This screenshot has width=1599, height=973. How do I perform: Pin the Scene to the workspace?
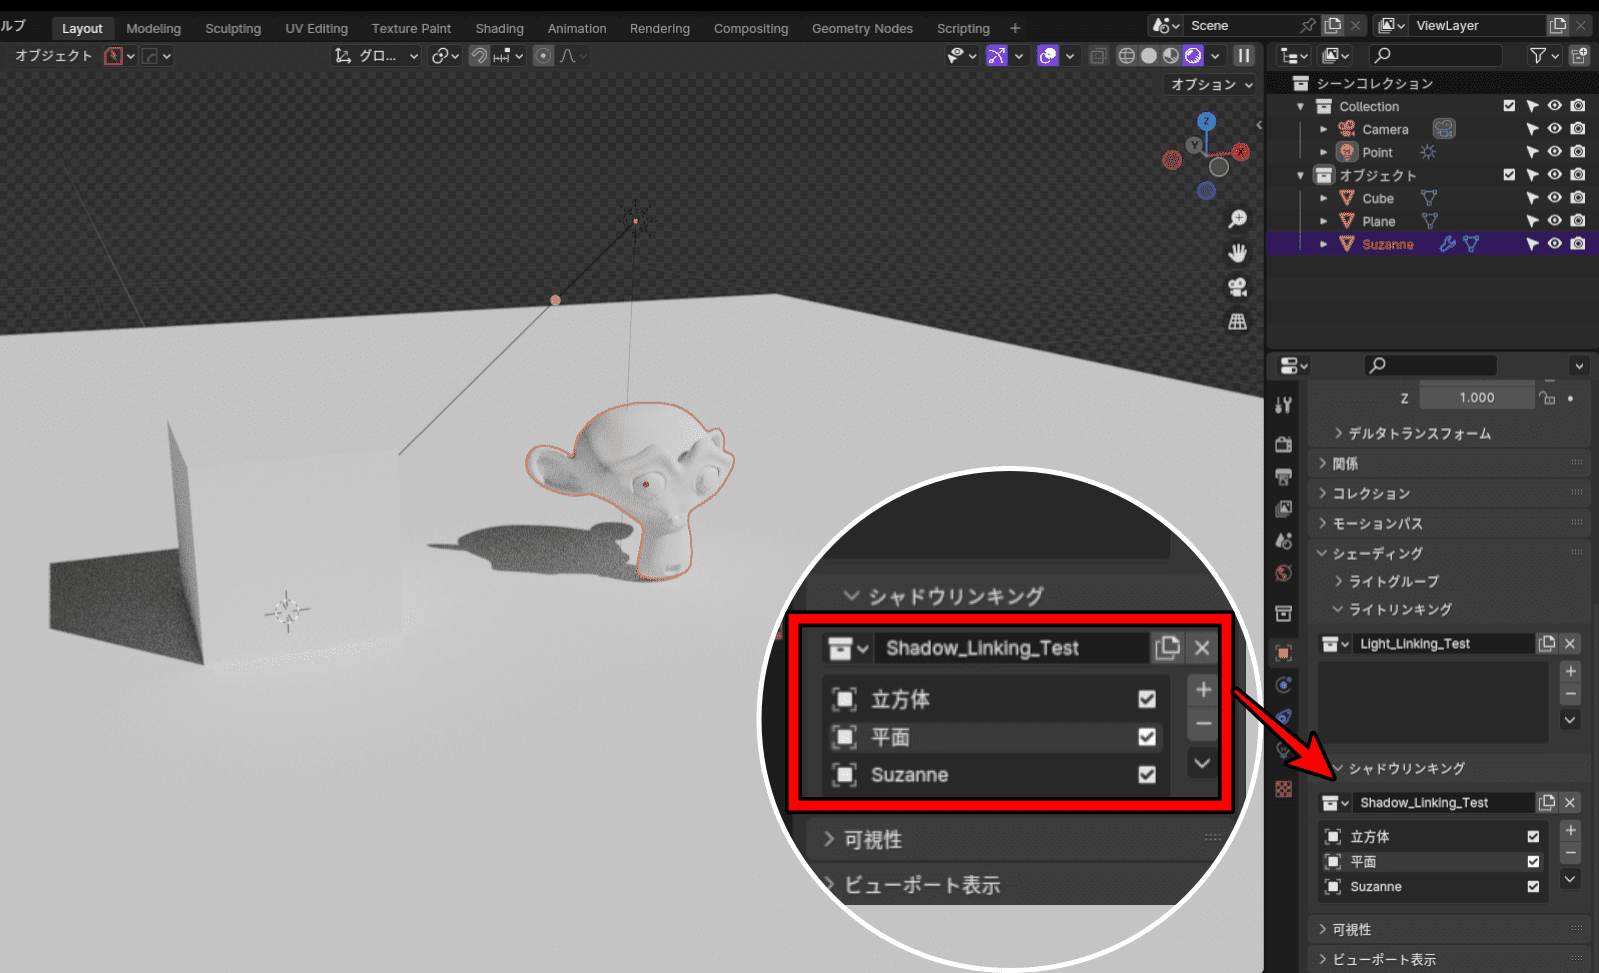1308,25
